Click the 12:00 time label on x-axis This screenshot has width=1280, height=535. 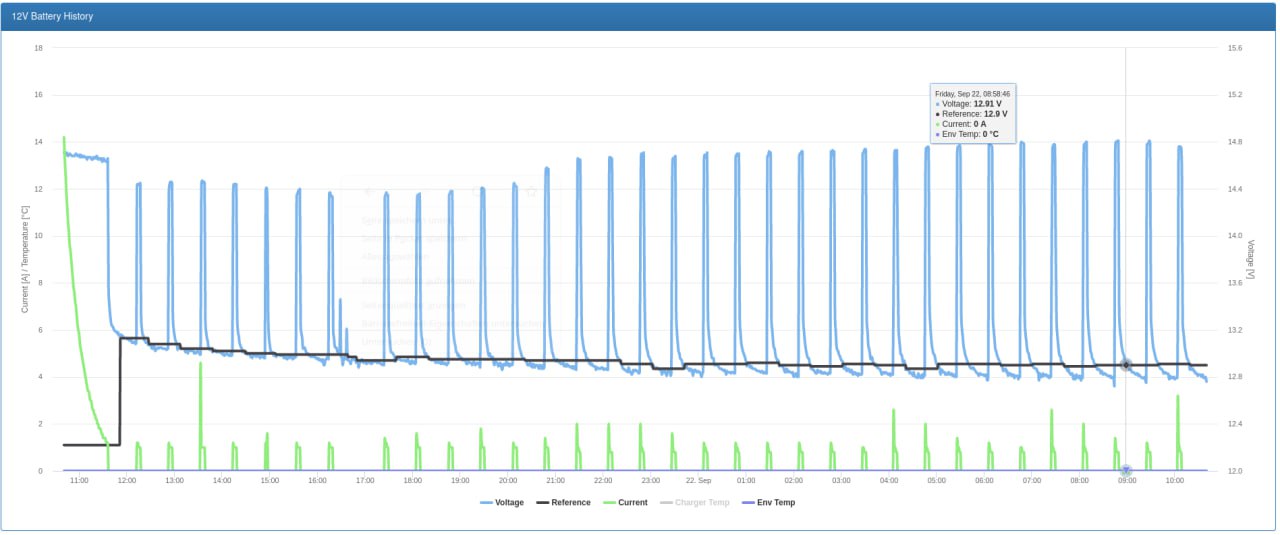pos(127,481)
